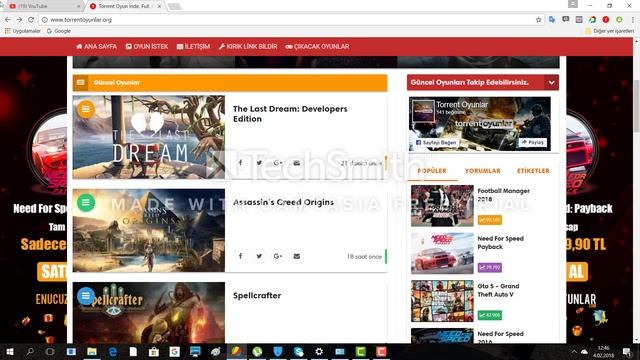
Task: Open Uygulamalar apps shortcut
Action: (23, 31)
